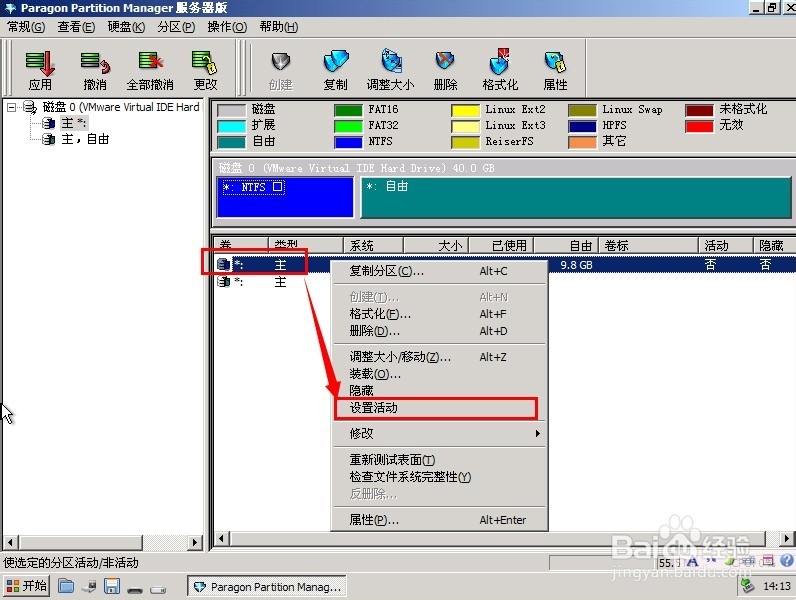Click the Undo All (全部撤消) icon
The width and height of the screenshot is (796, 600).
150,70
